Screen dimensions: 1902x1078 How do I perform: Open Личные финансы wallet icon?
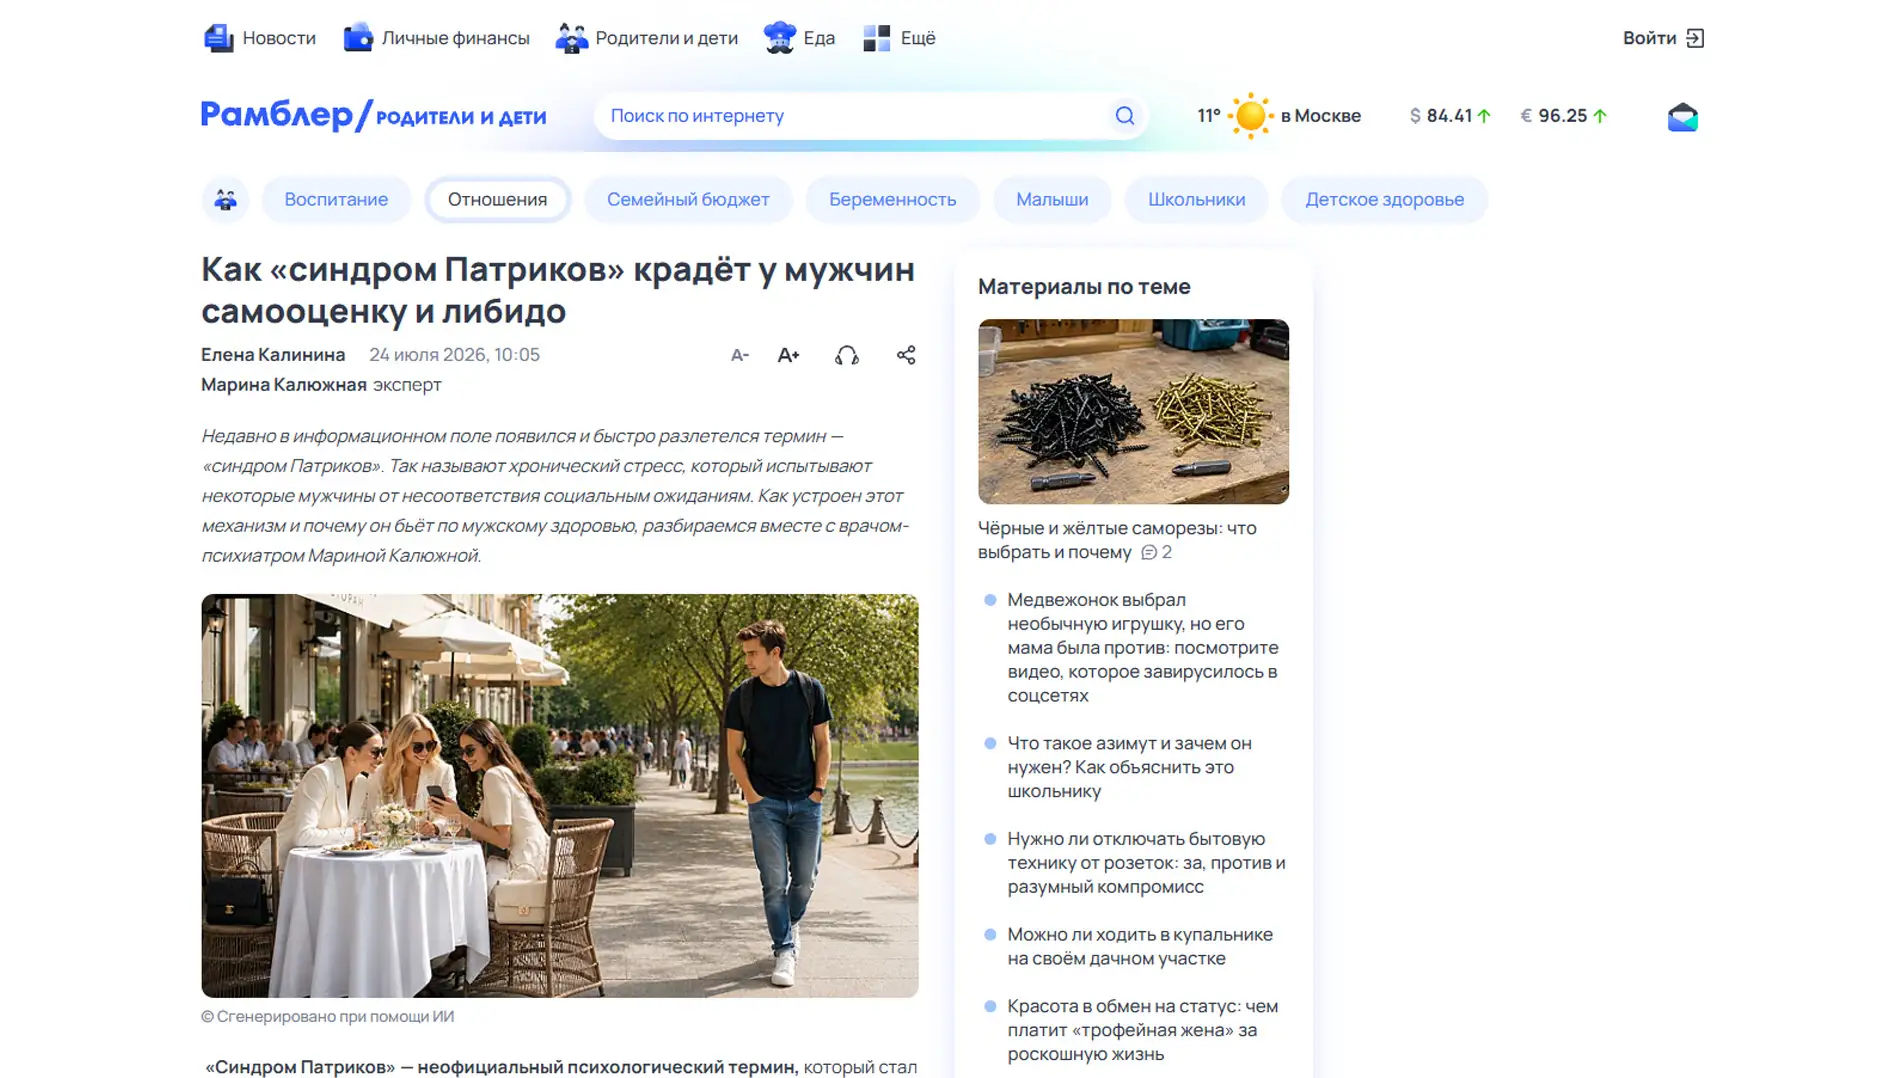coord(357,38)
